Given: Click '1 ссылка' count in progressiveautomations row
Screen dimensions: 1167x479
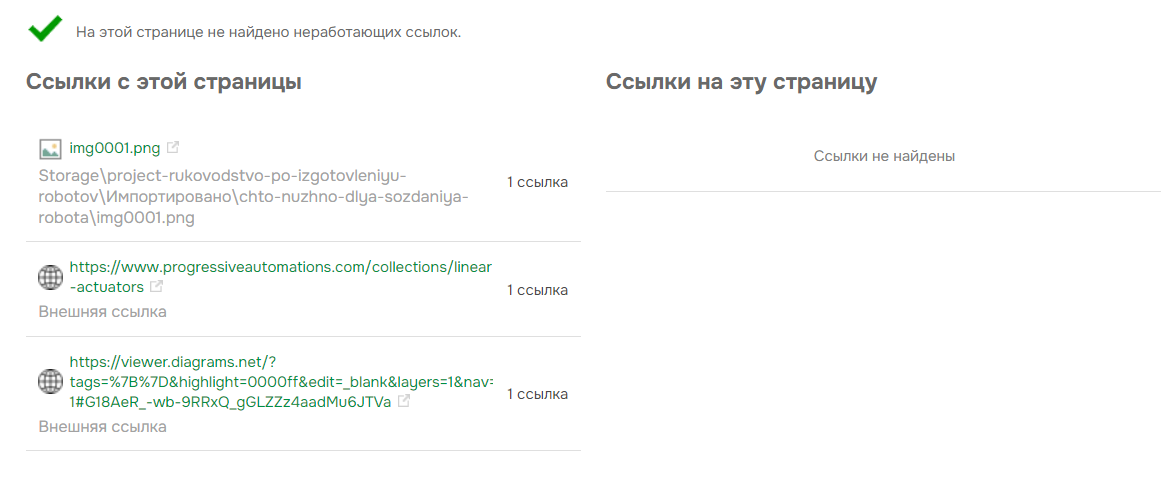Looking at the screenshot, I should 537,290.
